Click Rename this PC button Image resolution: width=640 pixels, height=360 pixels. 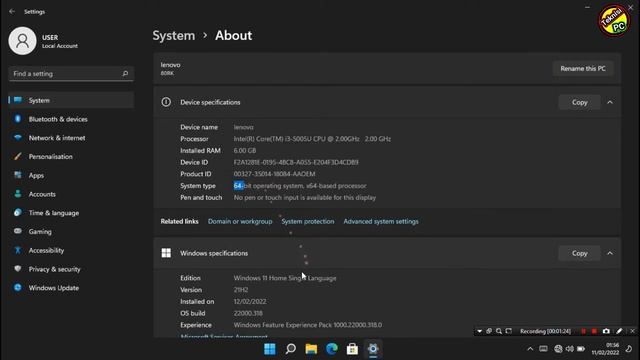click(583, 69)
